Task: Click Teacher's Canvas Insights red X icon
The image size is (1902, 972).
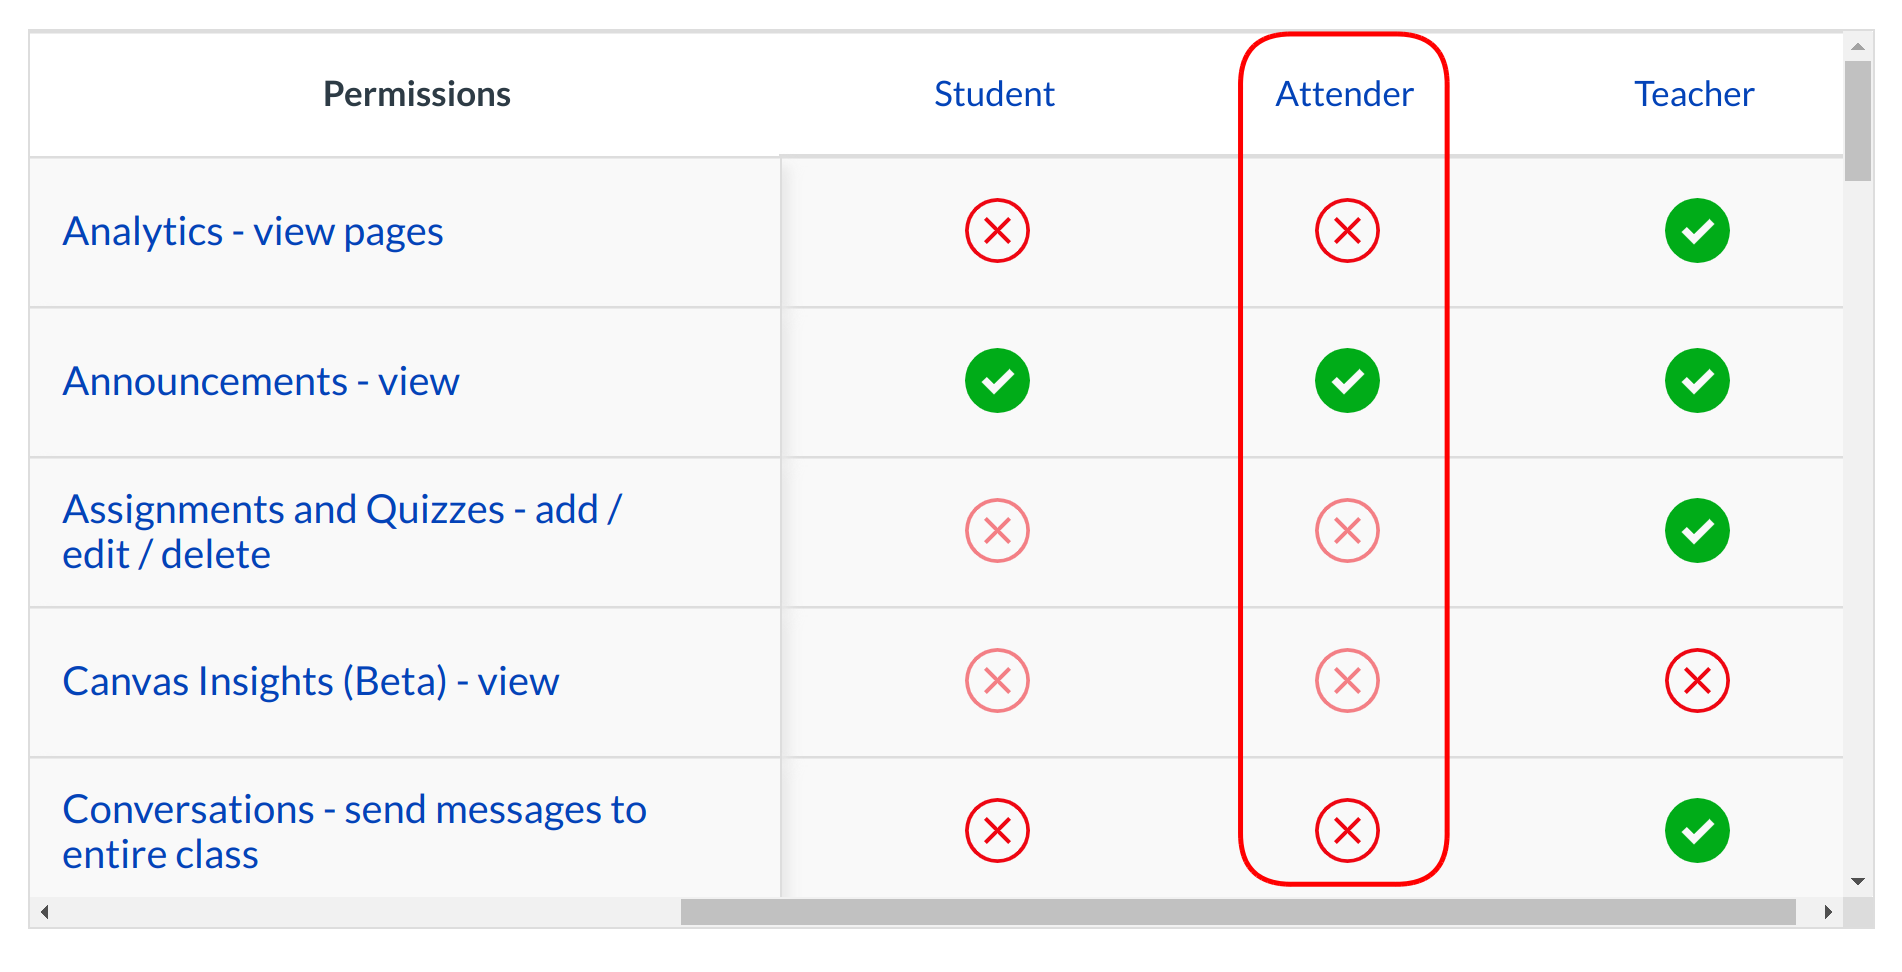Action: pos(1697,681)
